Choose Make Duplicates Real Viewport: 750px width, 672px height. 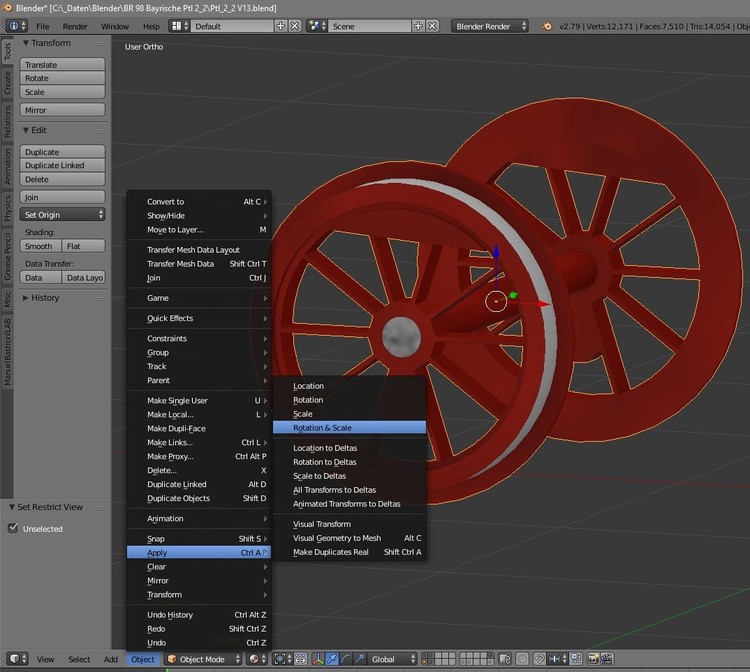click(349, 552)
